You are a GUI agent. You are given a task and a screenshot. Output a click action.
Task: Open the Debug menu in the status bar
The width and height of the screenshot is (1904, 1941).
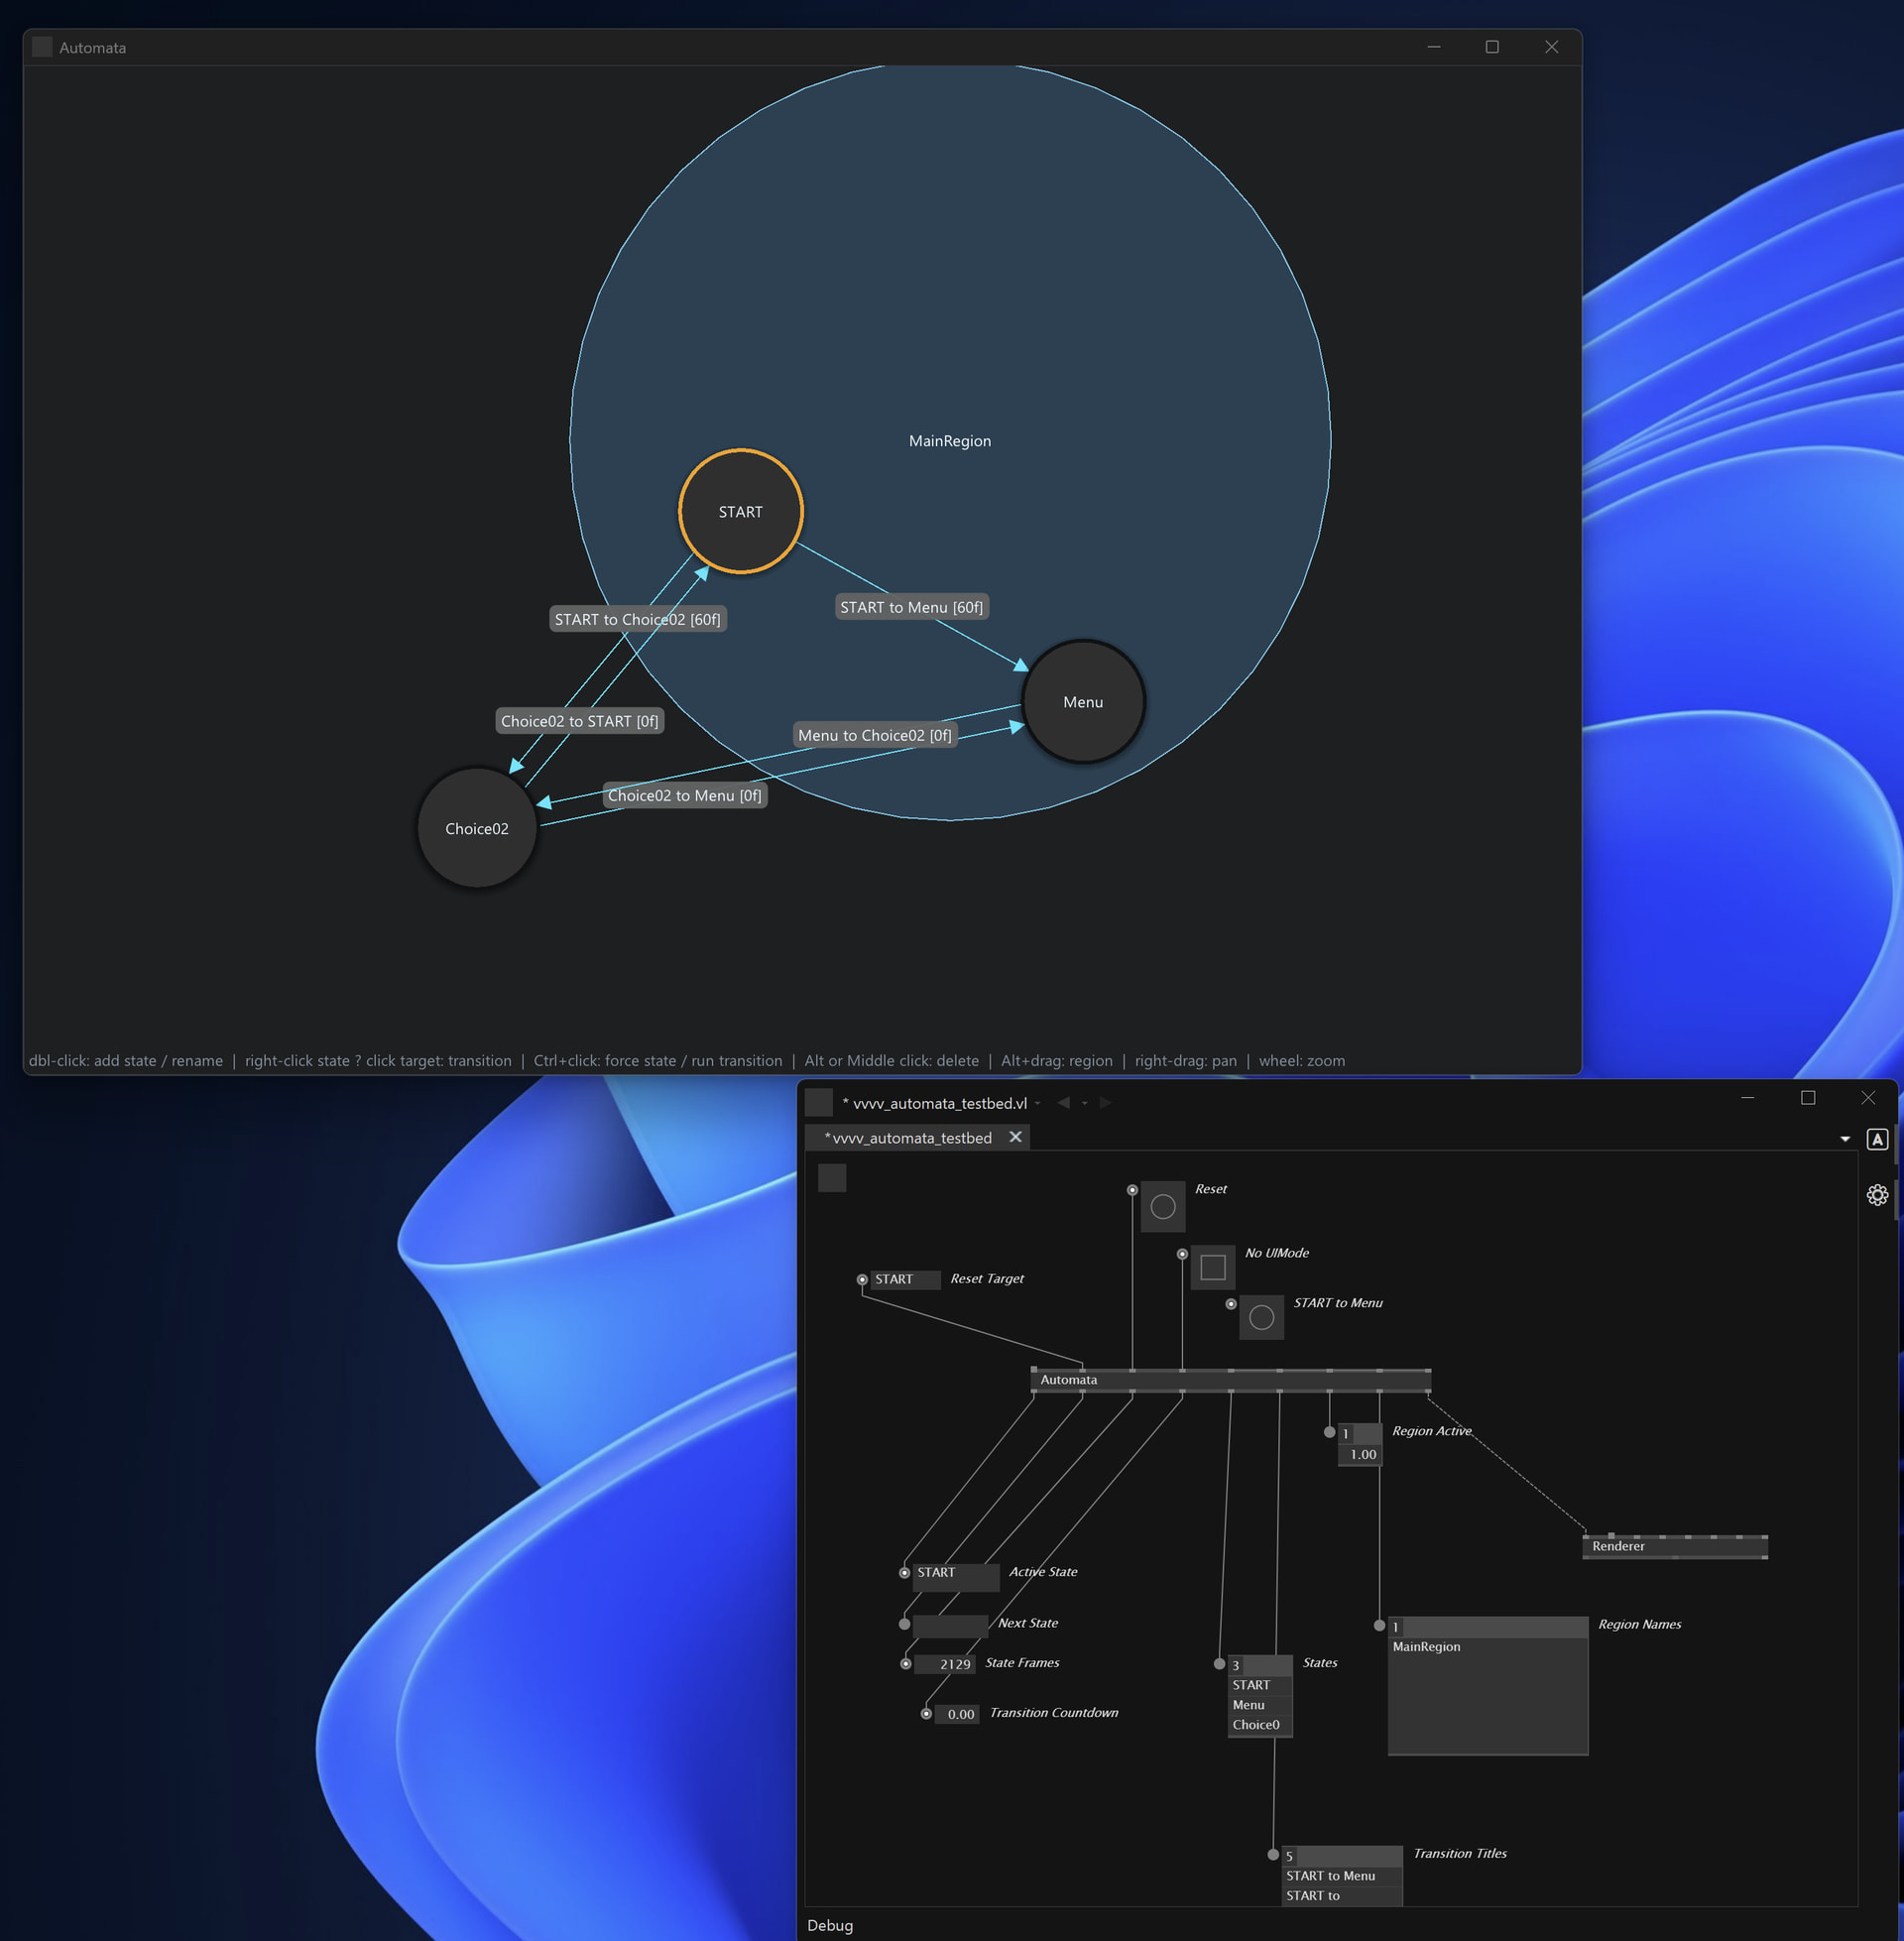830,1925
